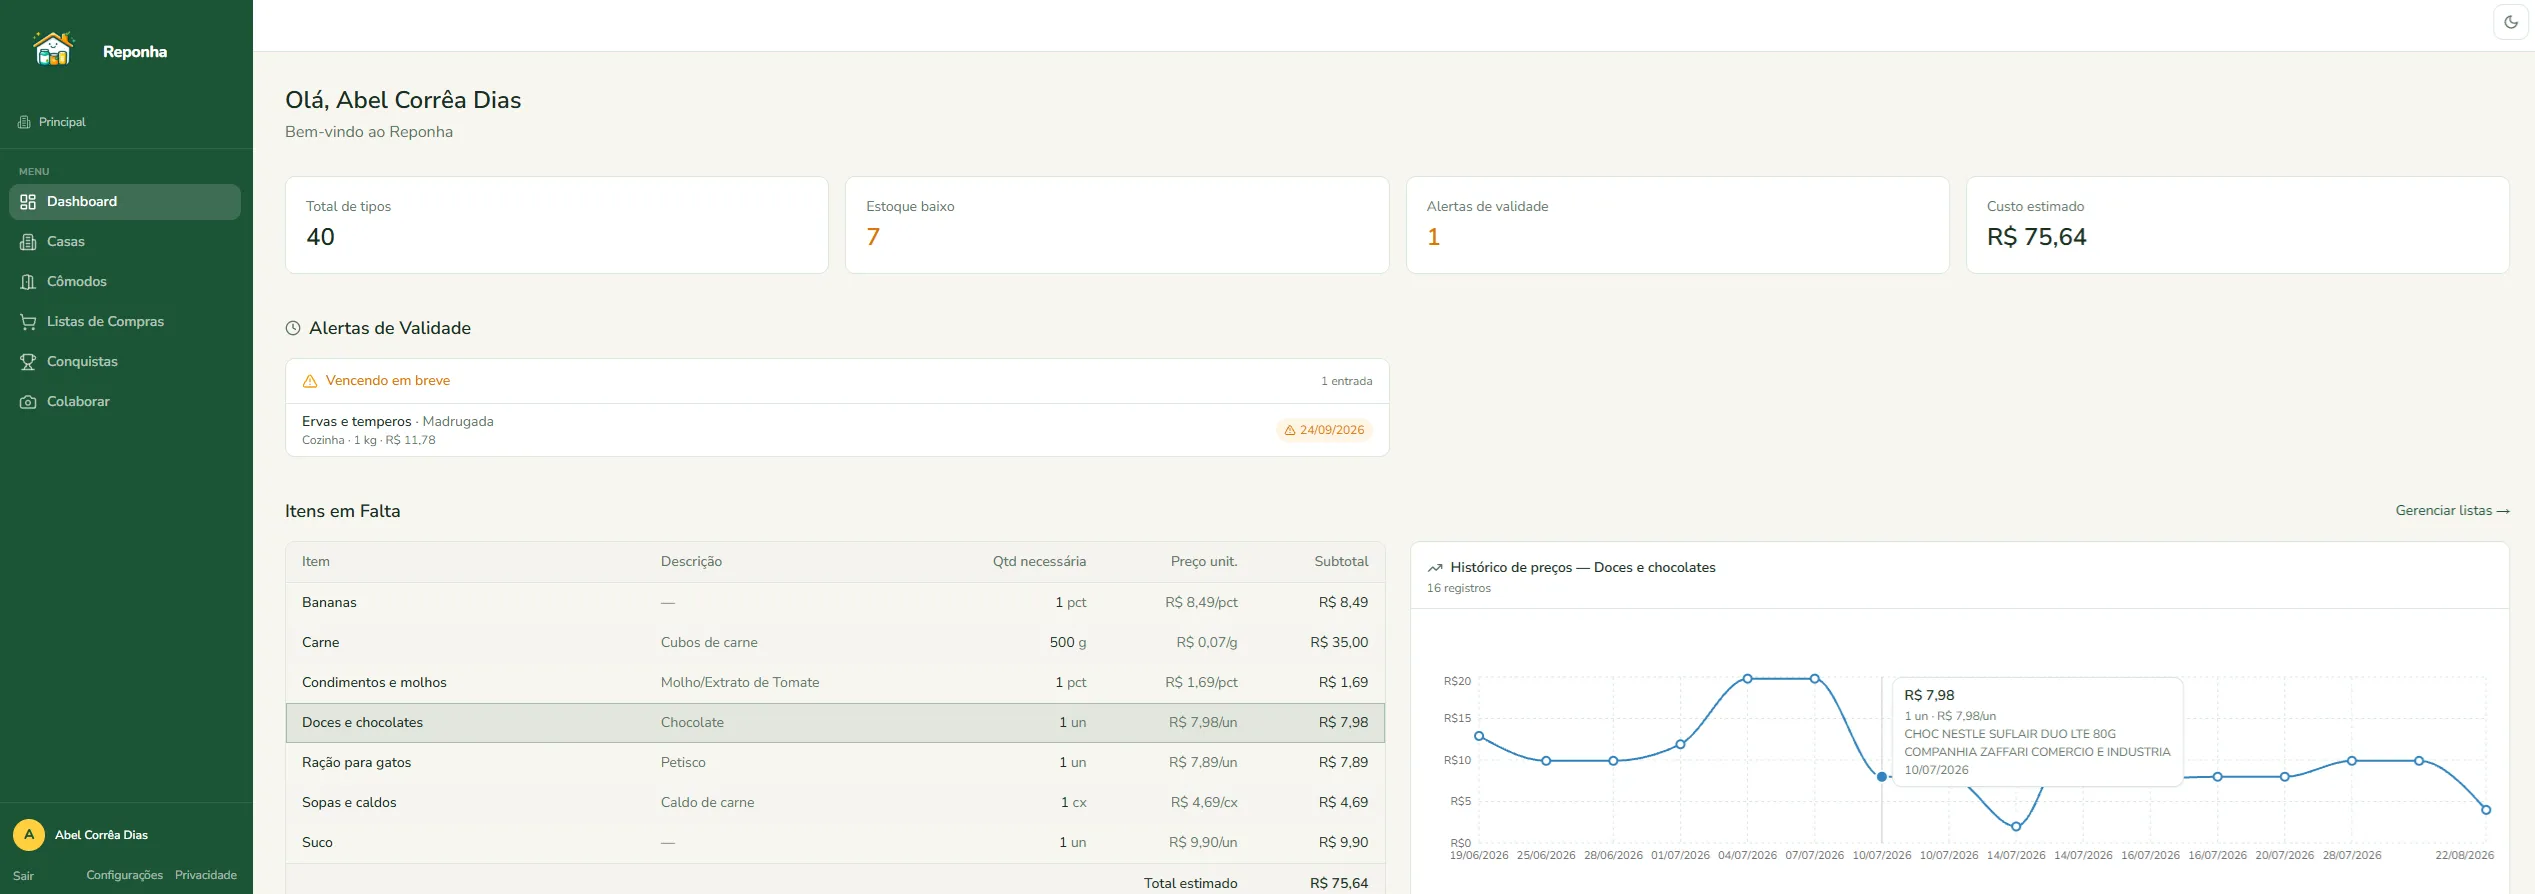Viewport: 2535px width, 894px height.
Task: Click the Suco item row
Action: tap(835, 843)
